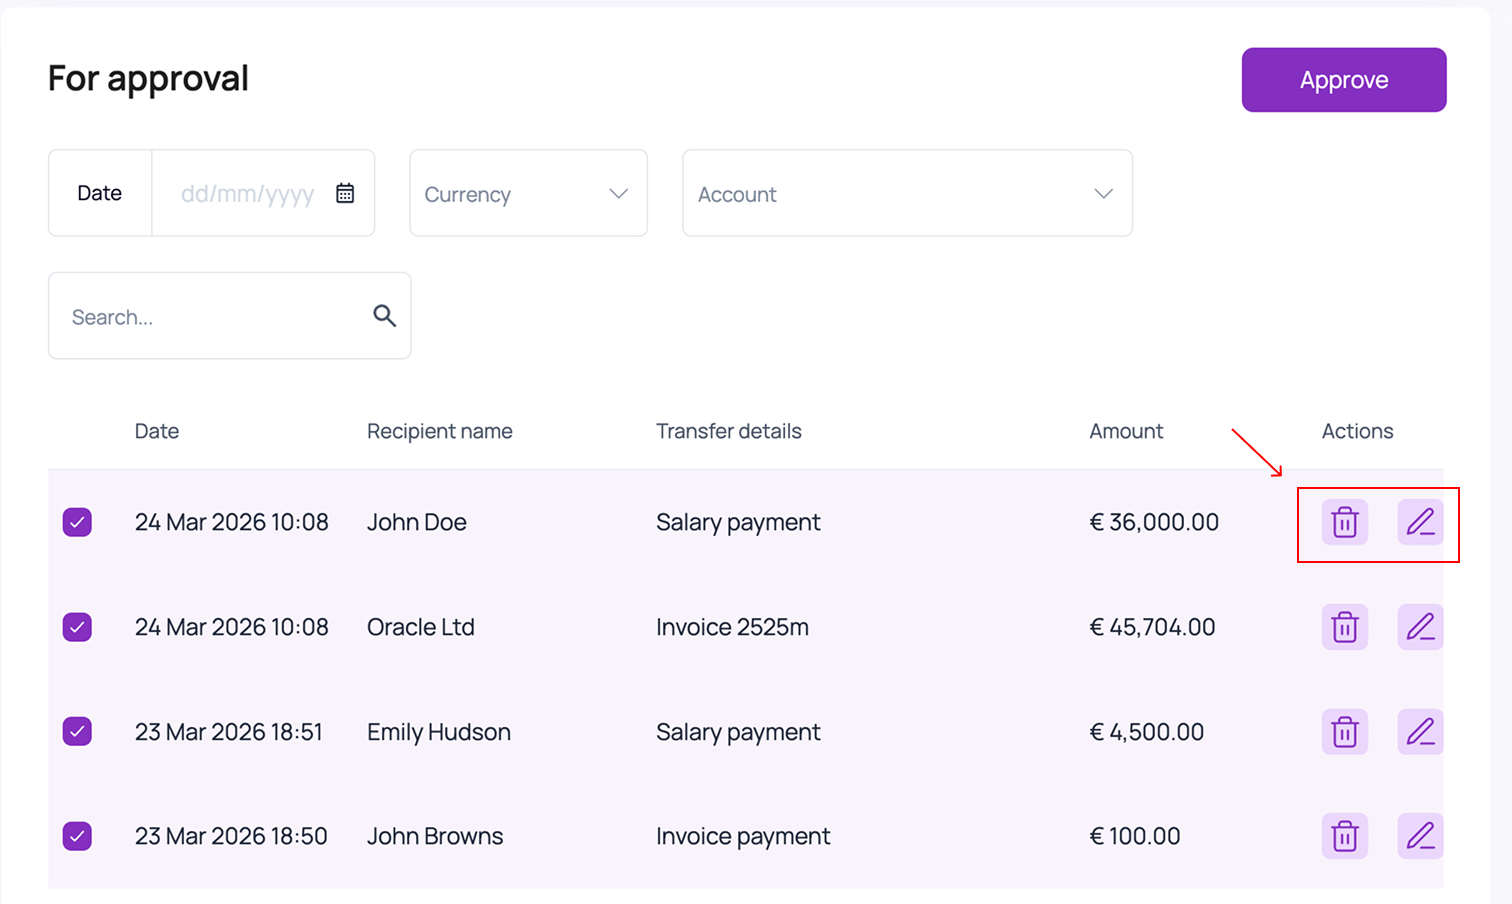Open the calendar date picker icon

pyautogui.click(x=345, y=192)
